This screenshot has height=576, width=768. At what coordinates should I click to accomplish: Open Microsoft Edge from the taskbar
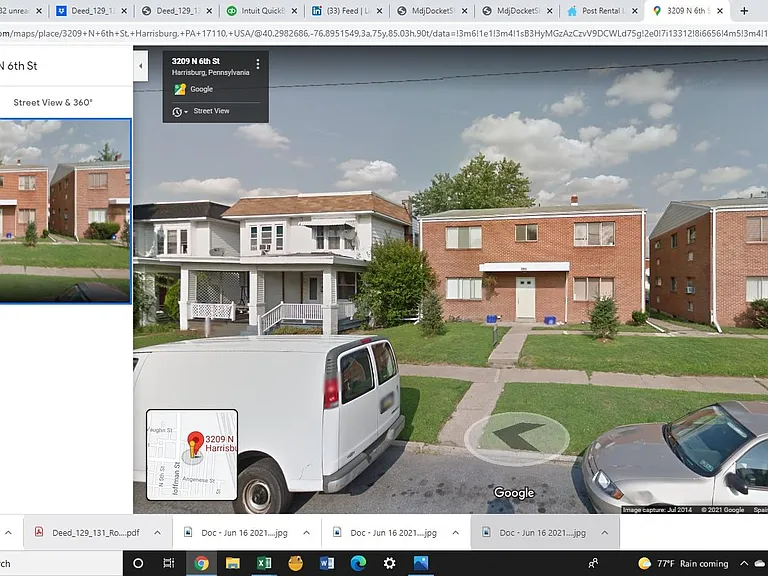click(x=358, y=563)
